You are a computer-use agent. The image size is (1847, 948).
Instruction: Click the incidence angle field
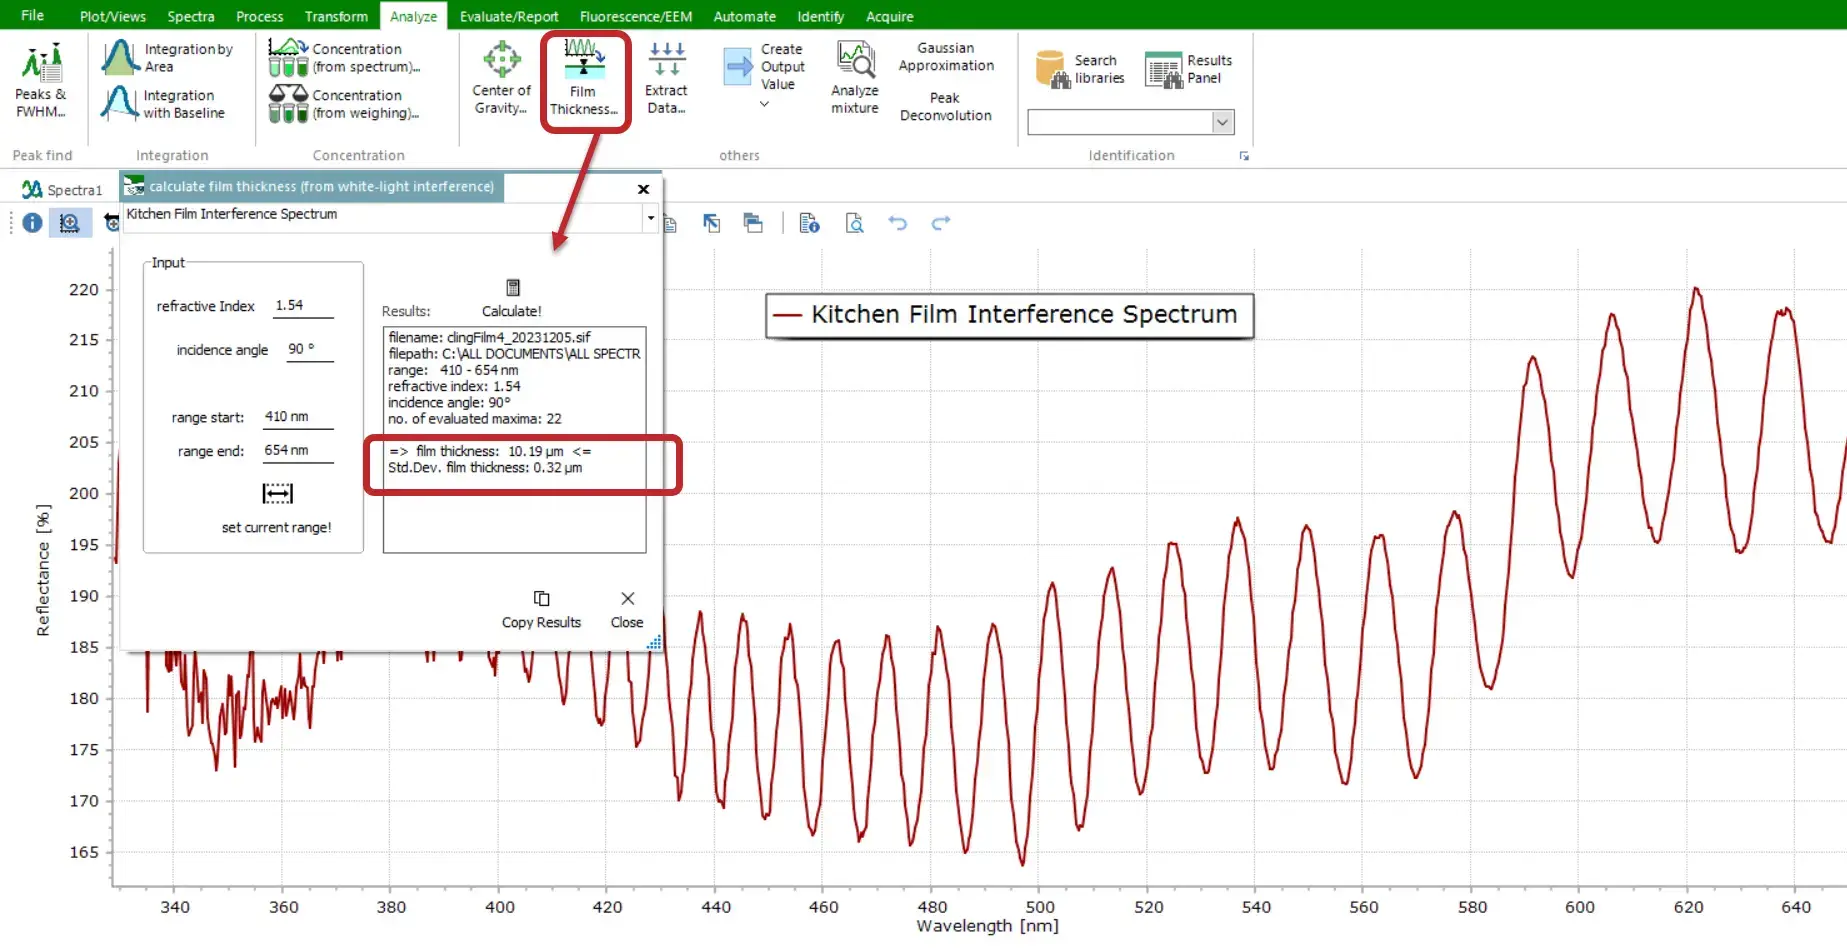[309, 349]
